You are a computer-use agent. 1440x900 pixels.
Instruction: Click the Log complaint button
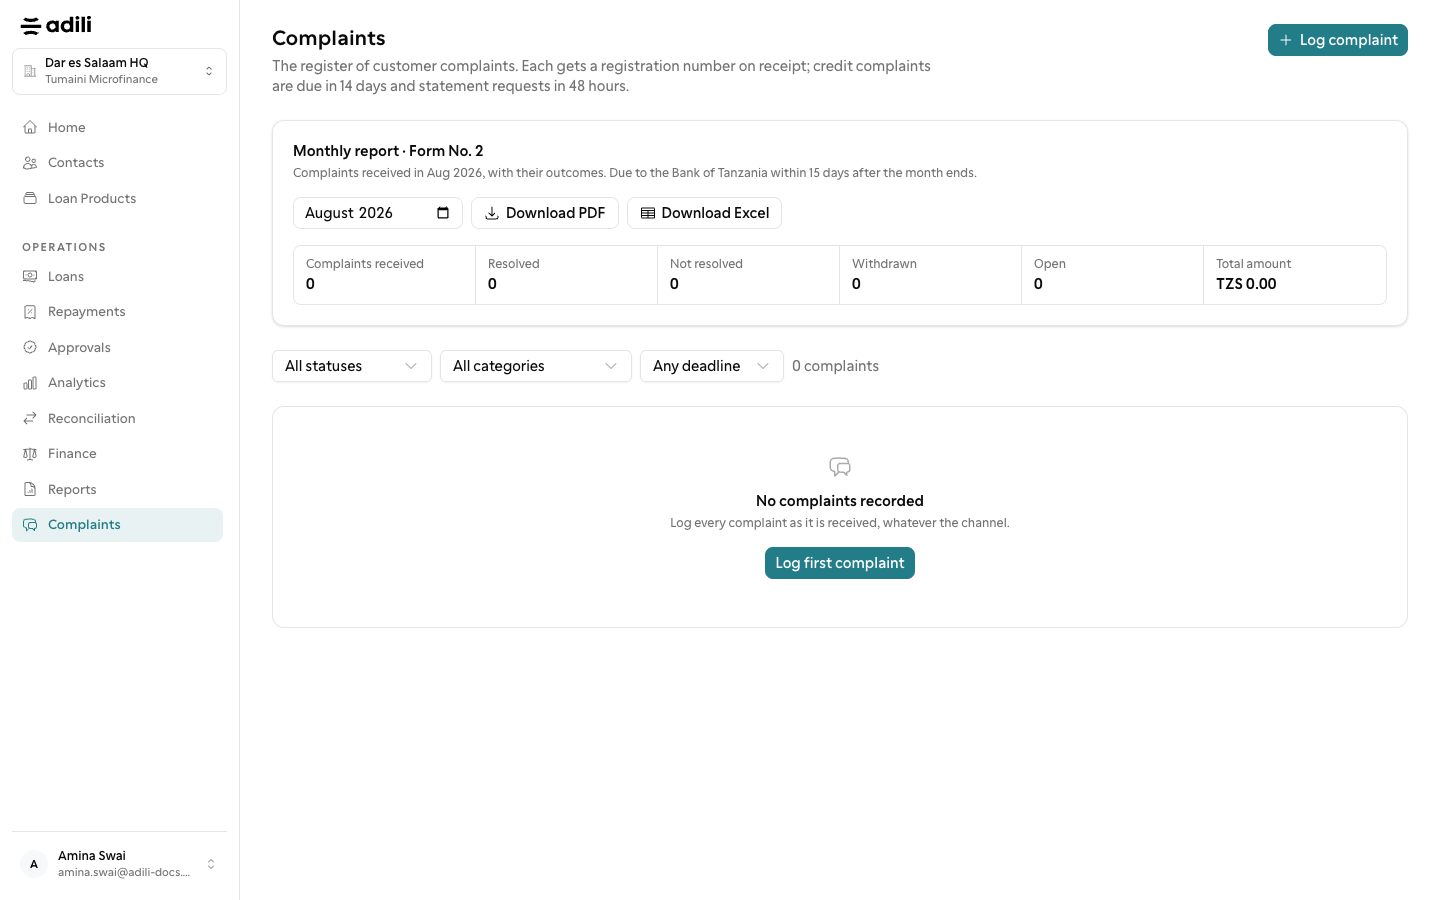coord(1338,40)
